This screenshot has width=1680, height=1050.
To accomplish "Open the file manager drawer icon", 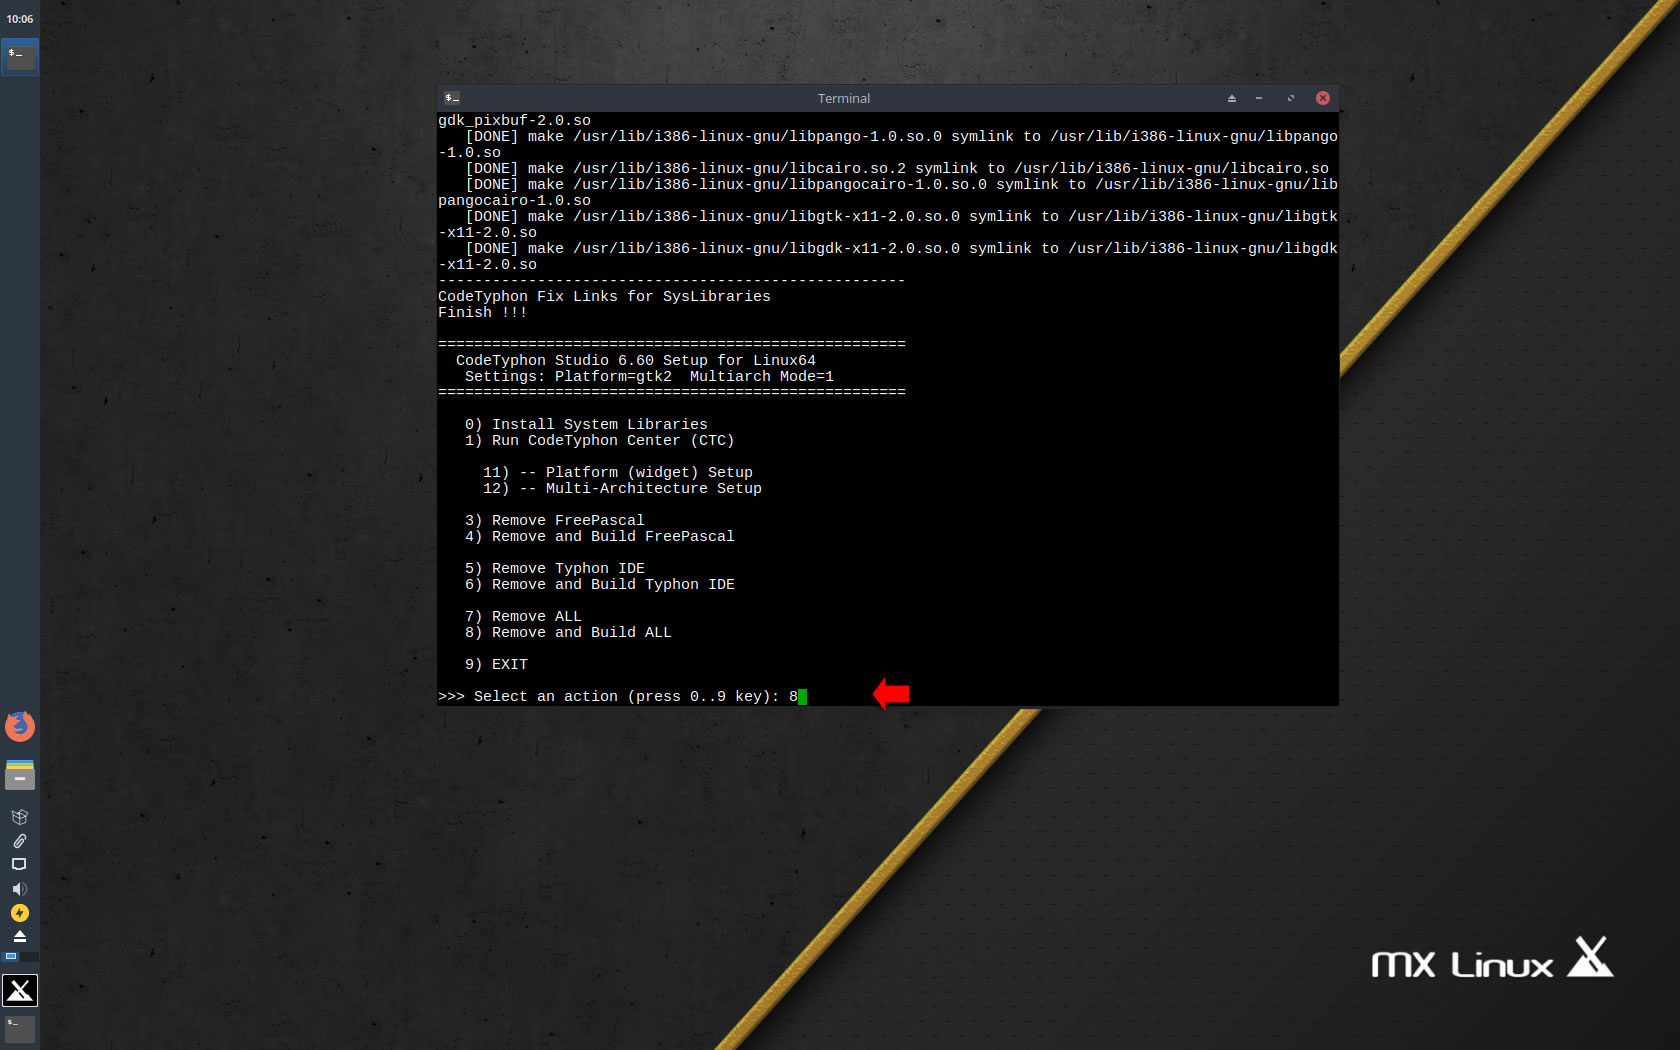I will coord(20,775).
